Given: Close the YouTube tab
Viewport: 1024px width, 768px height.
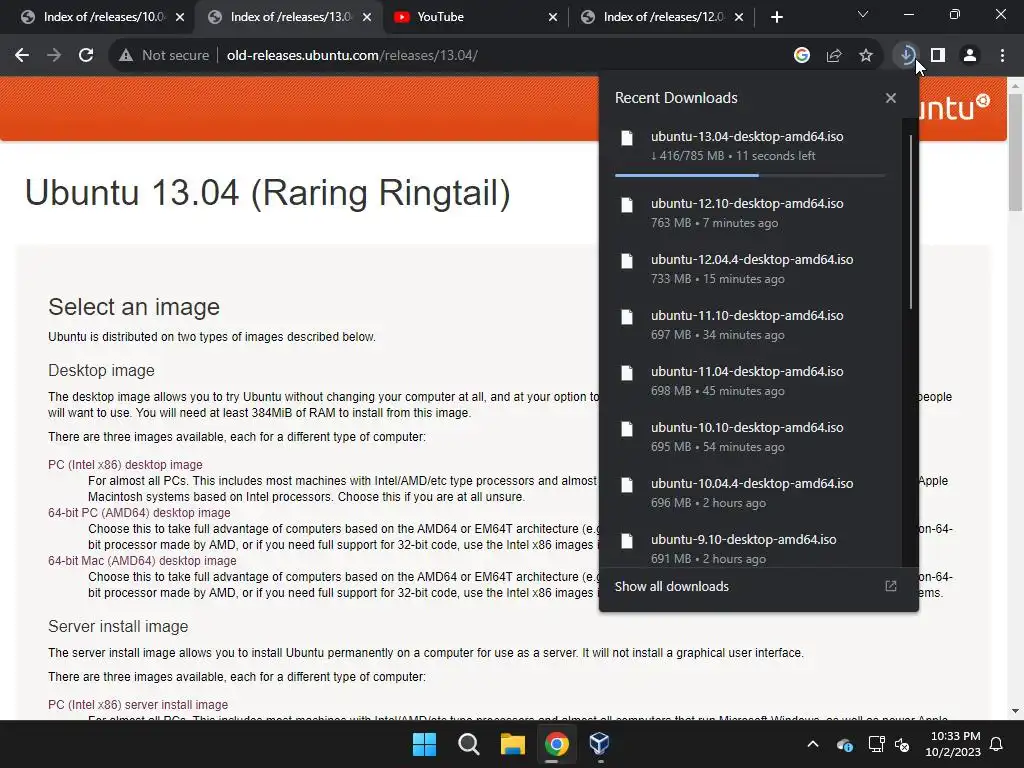Looking at the screenshot, I should 553,17.
